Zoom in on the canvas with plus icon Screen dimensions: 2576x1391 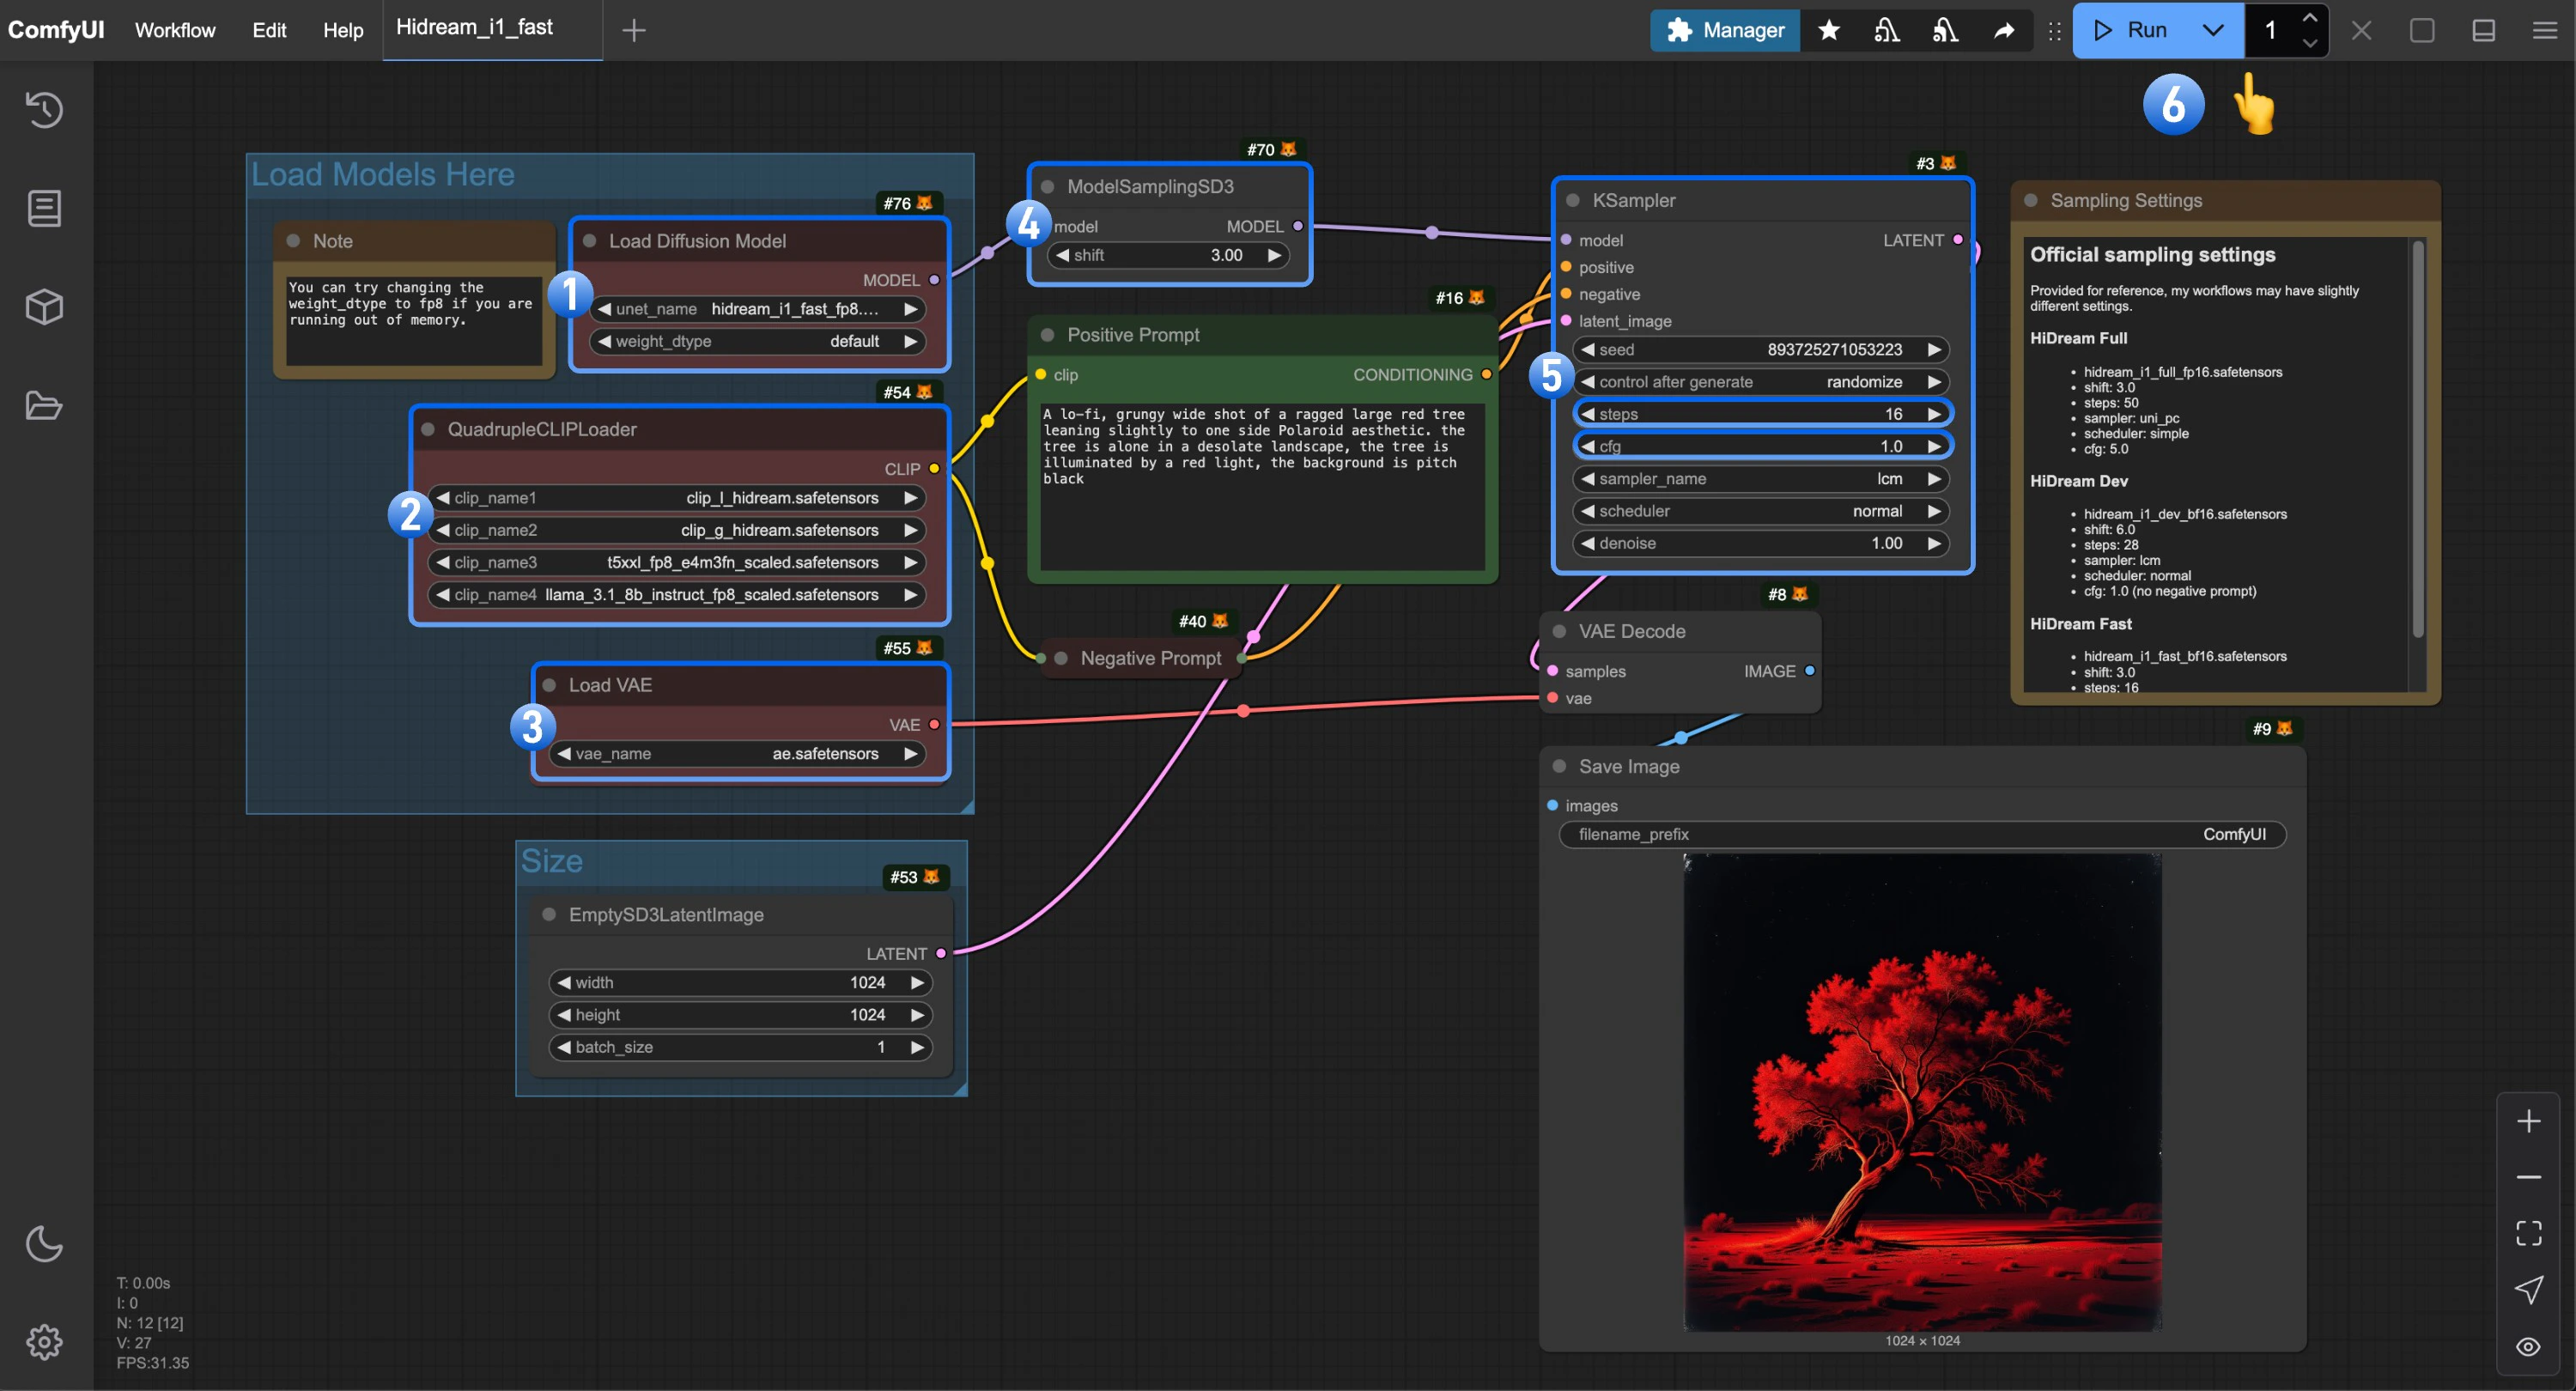pyautogui.click(x=2529, y=1120)
